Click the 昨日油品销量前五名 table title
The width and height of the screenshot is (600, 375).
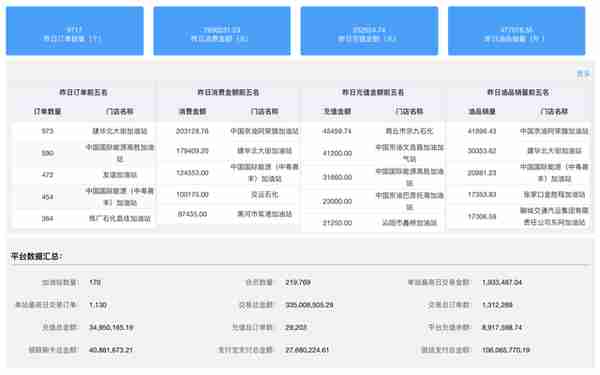(x=518, y=92)
